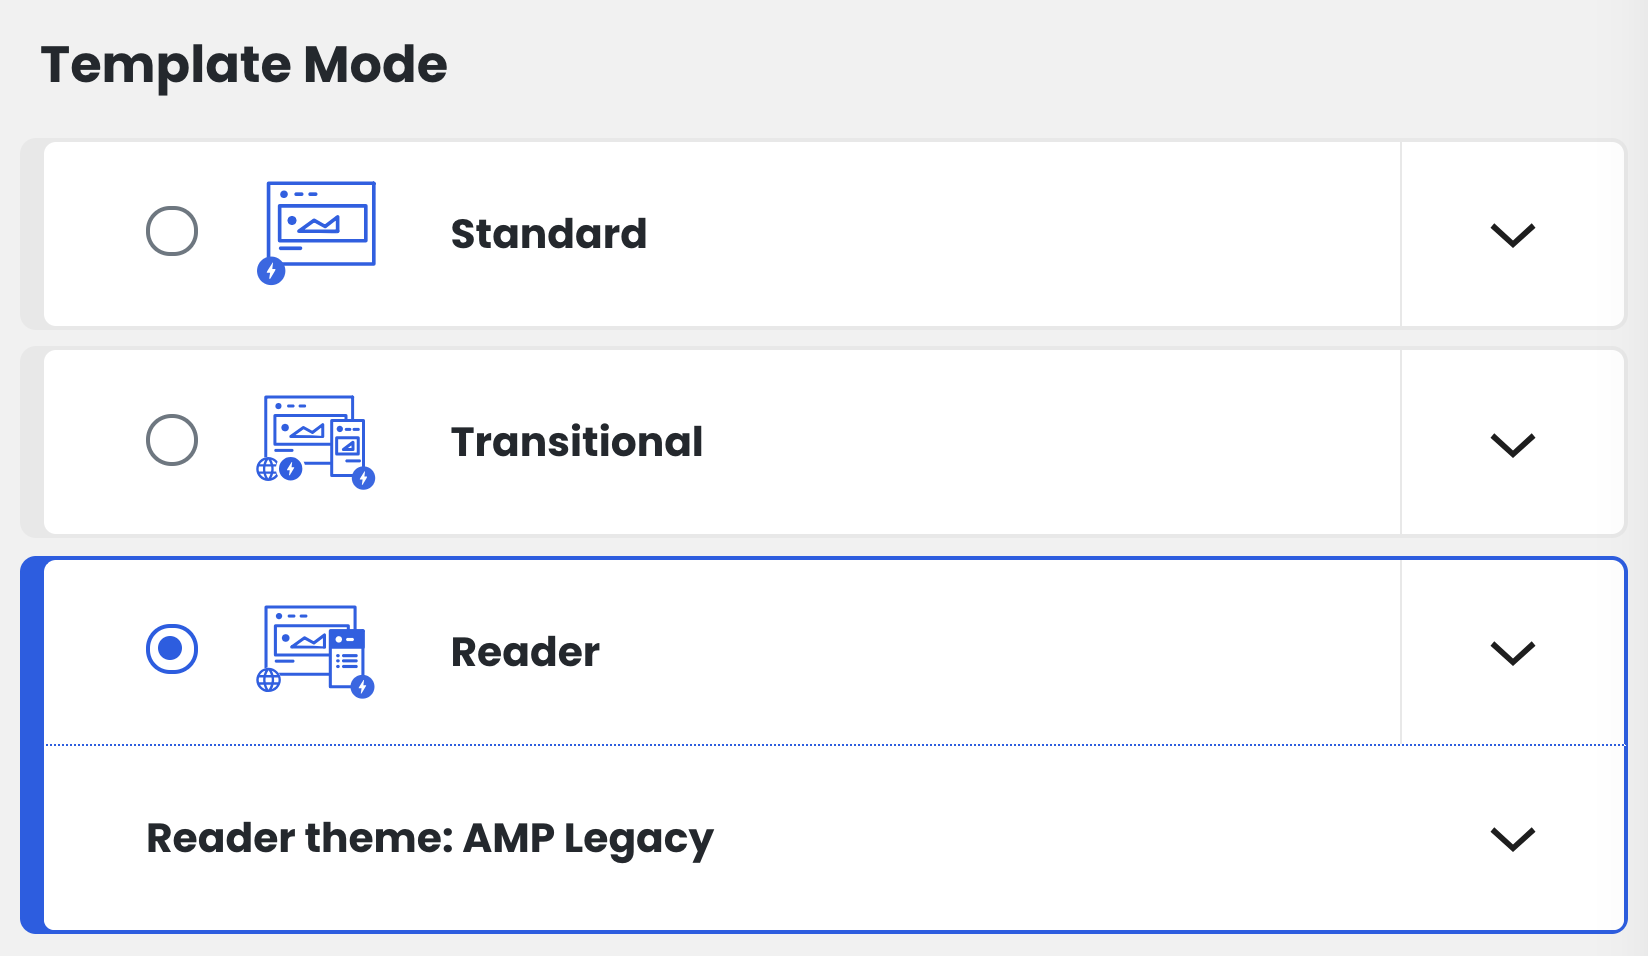Click the Transitional mode paired-pages illustration icon
The height and width of the screenshot is (956, 1648).
pos(316,442)
